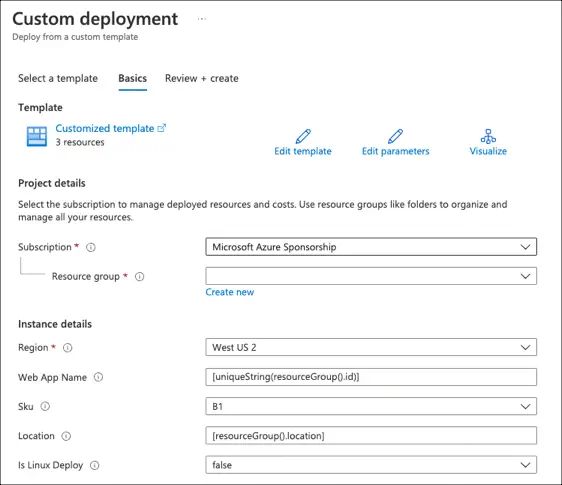
Task: Open the Sku dropdown showing B1
Action: tap(371, 406)
